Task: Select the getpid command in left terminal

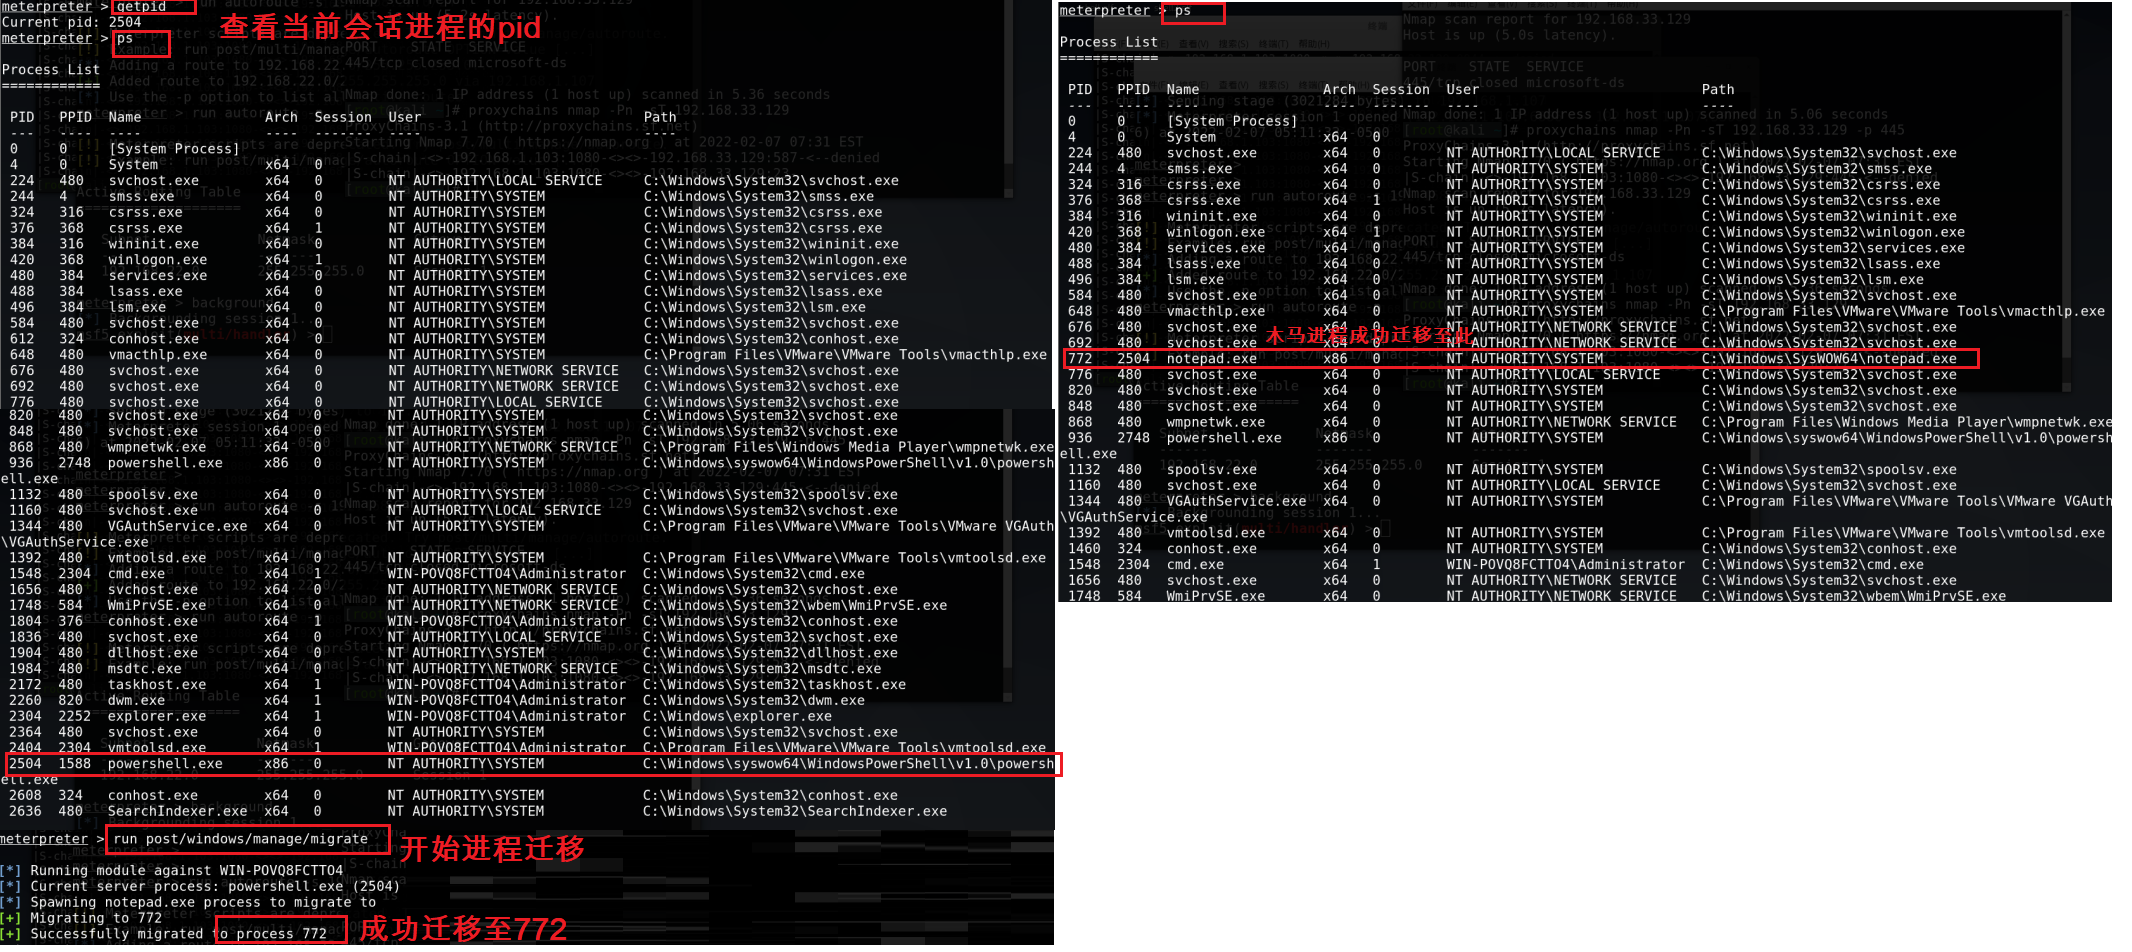Action: point(141,6)
